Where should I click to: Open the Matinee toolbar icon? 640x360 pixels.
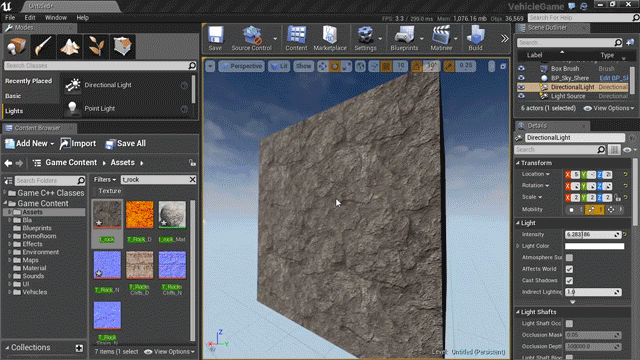click(441, 38)
